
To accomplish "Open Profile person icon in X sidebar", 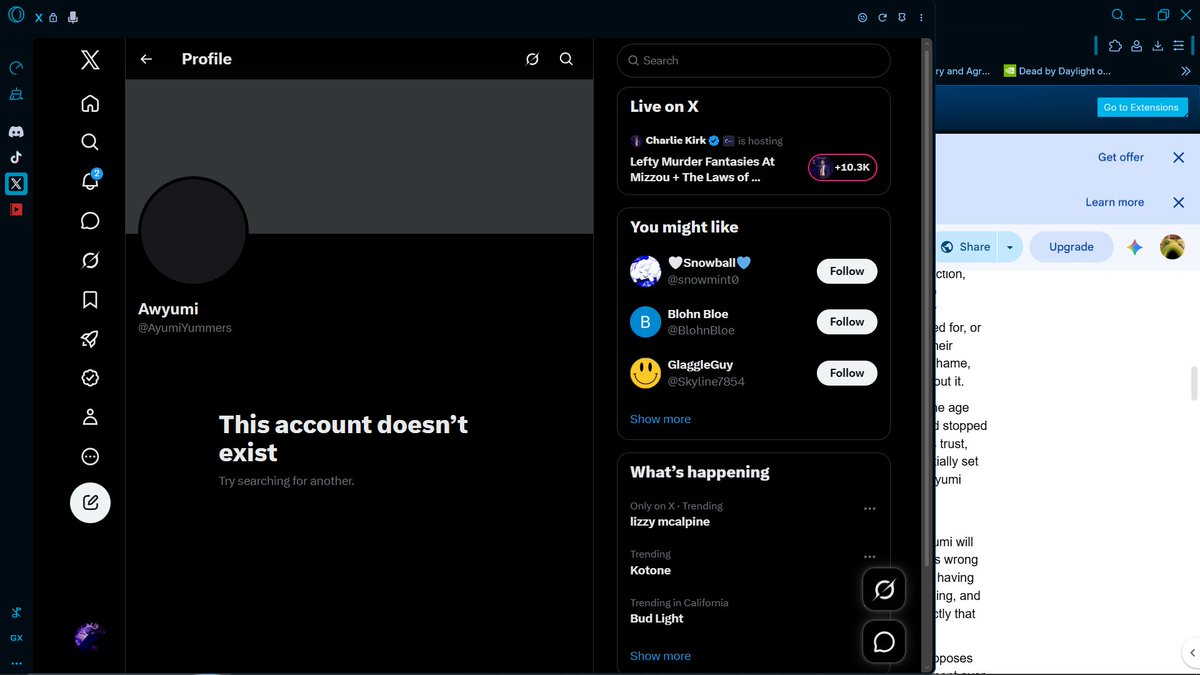I will [90, 417].
